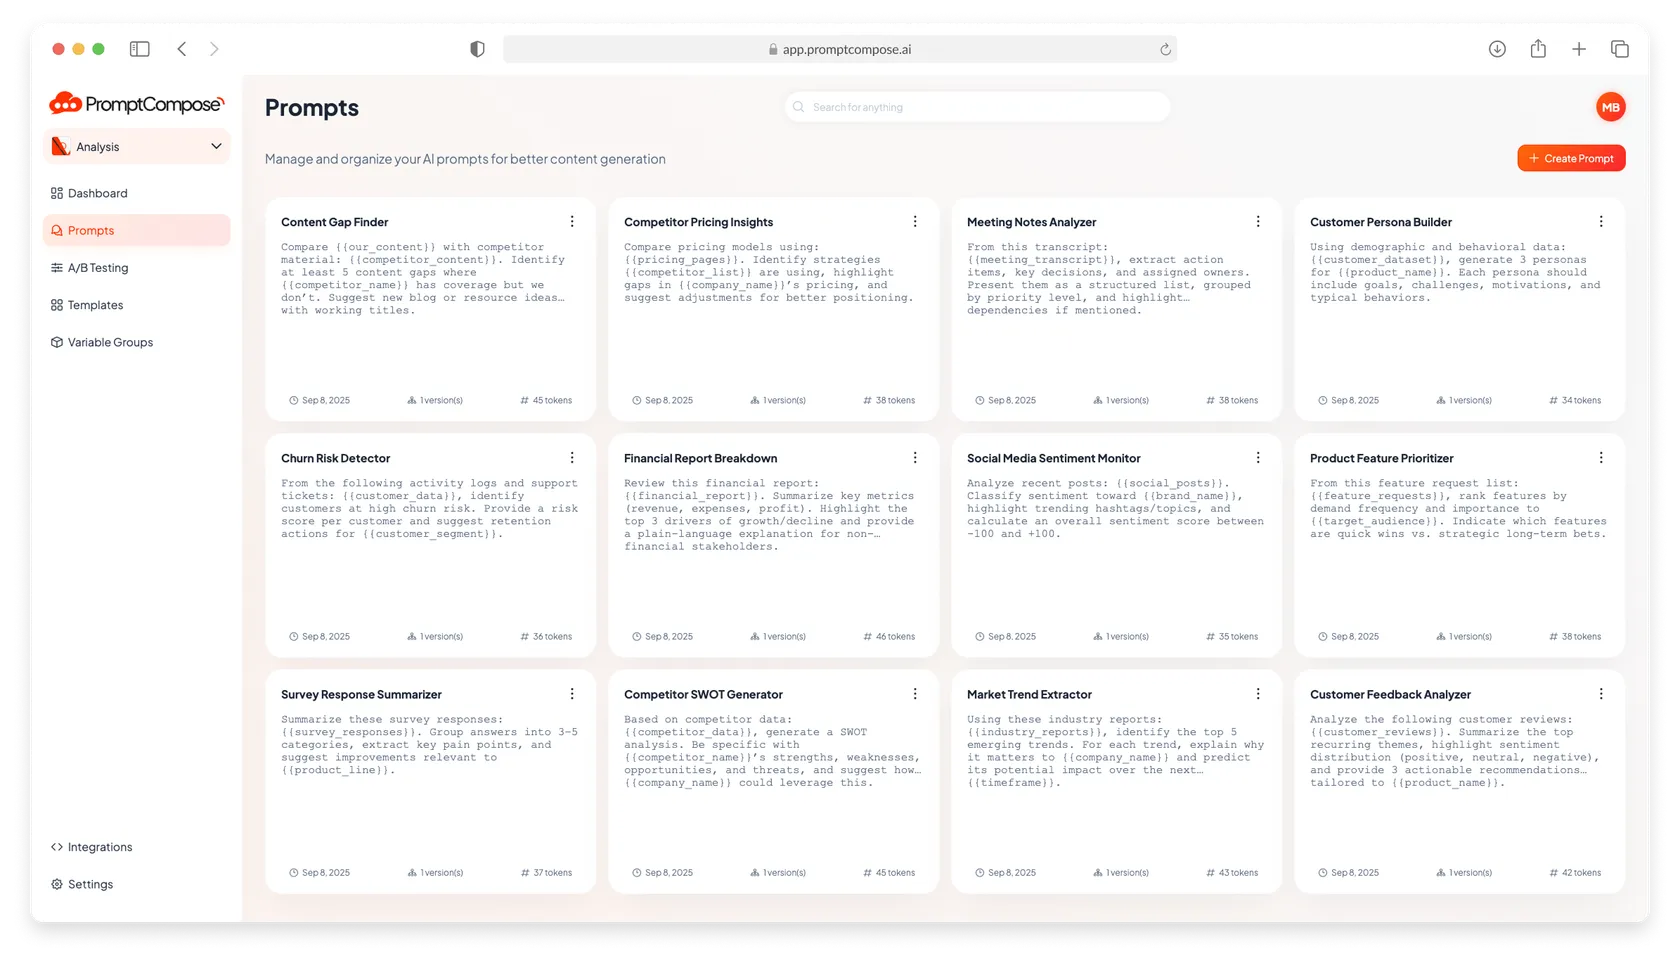Screen dimensions: 1680x962
Task: Toggle the browser sidebar panel icon
Action: [140, 49]
